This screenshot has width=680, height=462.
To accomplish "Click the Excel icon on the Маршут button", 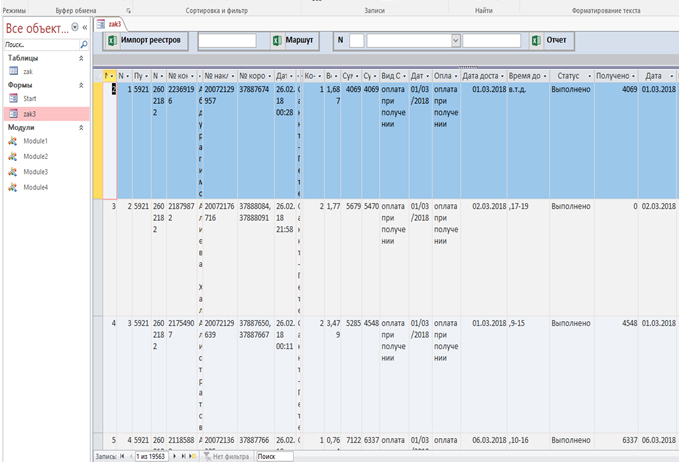I will [x=277, y=41].
